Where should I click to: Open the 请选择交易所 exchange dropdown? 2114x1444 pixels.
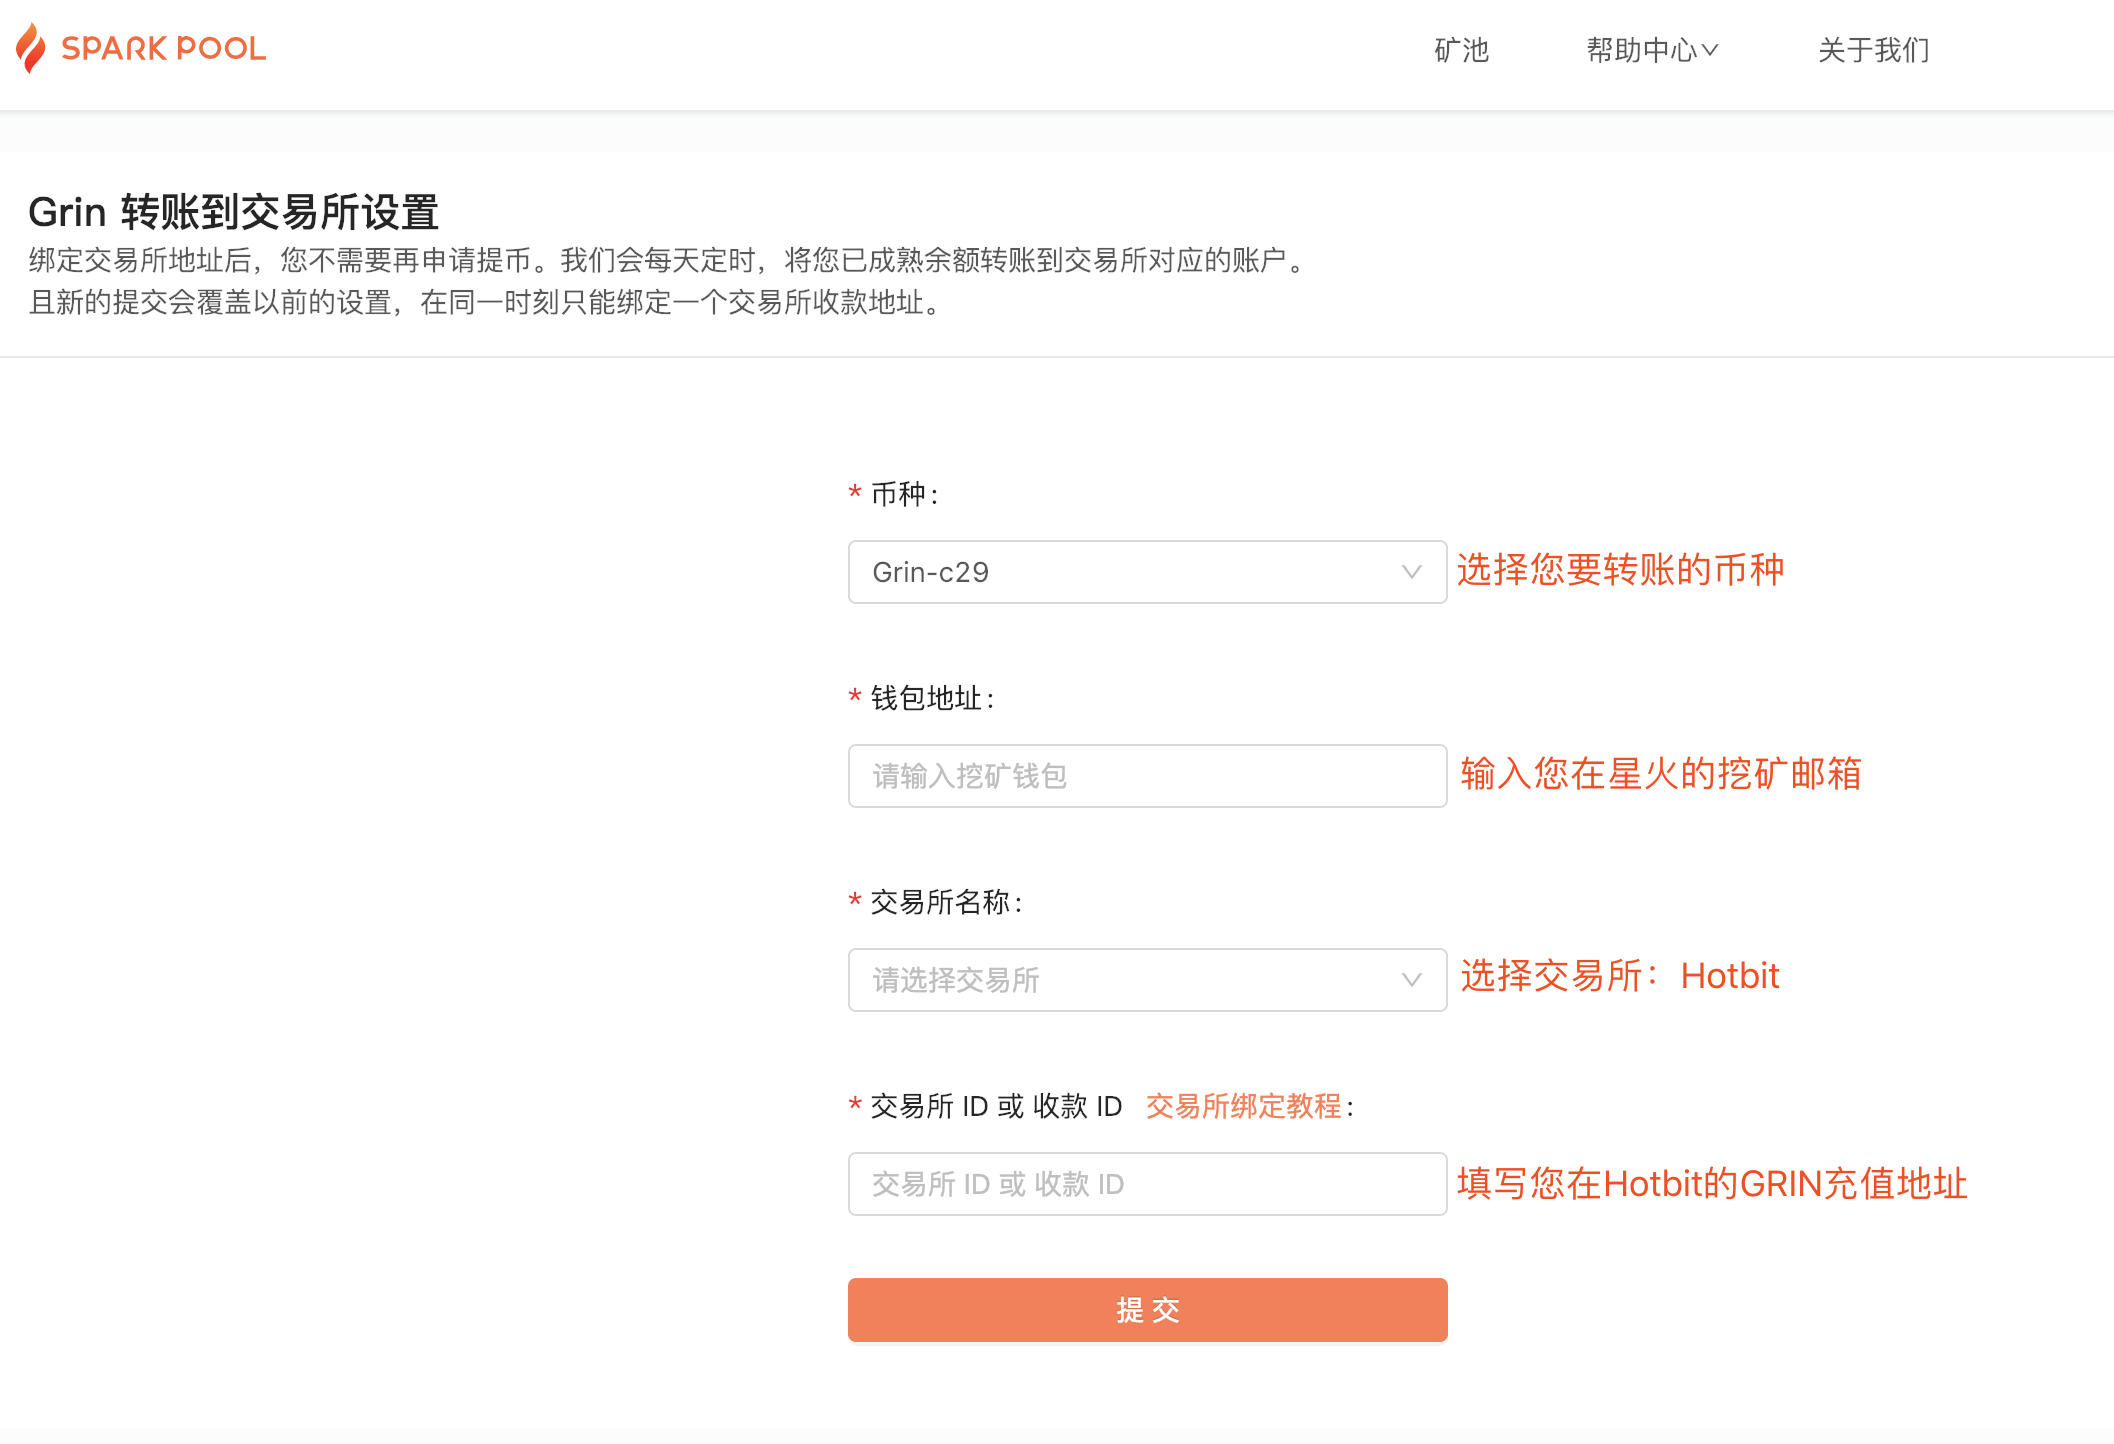point(1147,980)
